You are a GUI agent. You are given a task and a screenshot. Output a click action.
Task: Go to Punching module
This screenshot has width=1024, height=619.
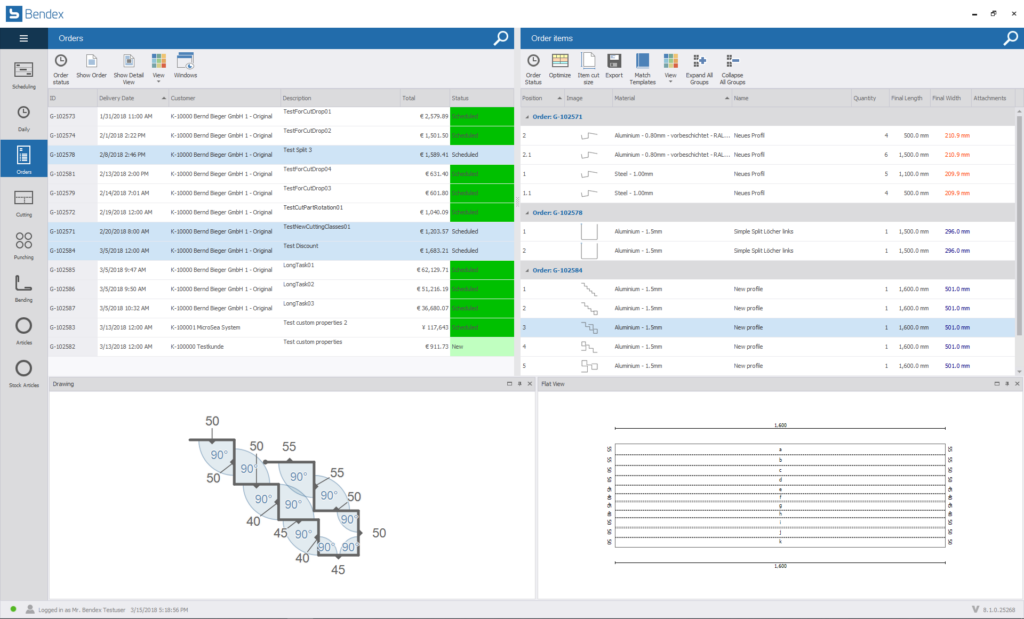tap(24, 244)
